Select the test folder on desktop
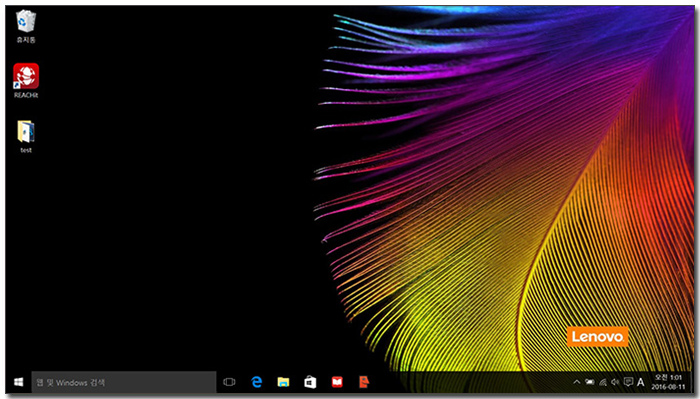The width and height of the screenshot is (700, 399). (26, 137)
